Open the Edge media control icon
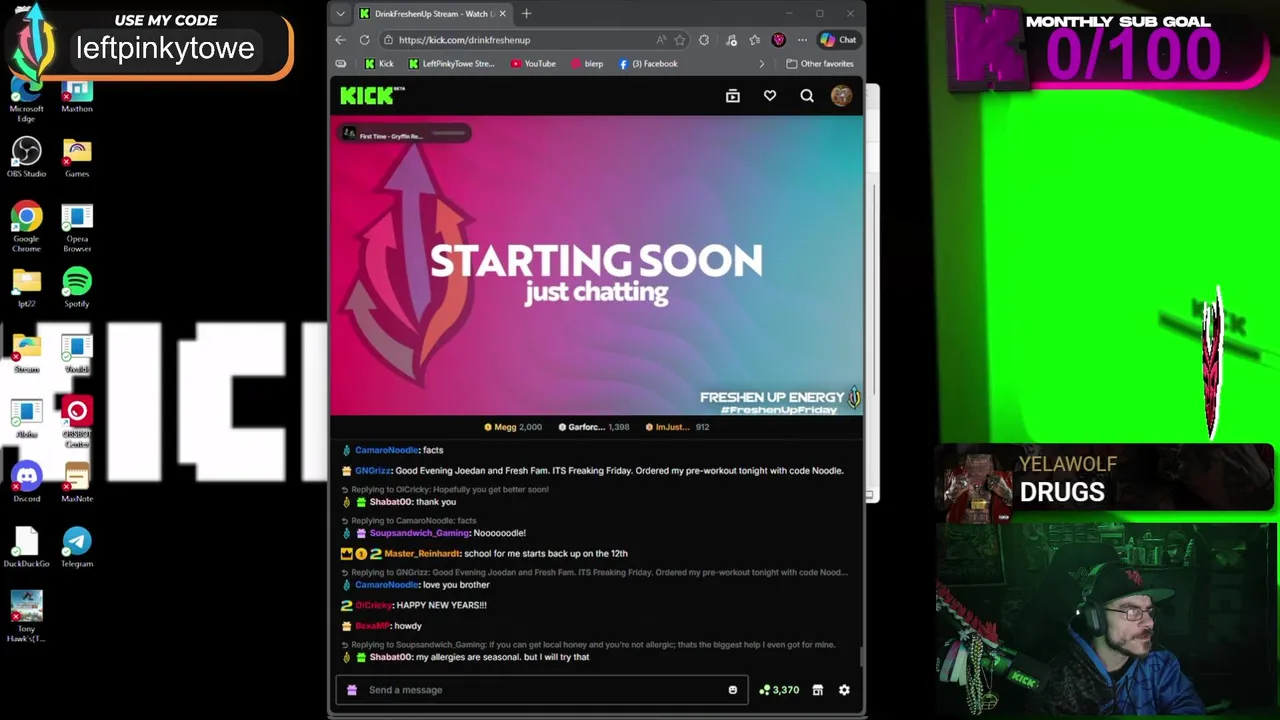1280x720 pixels. click(x=731, y=40)
